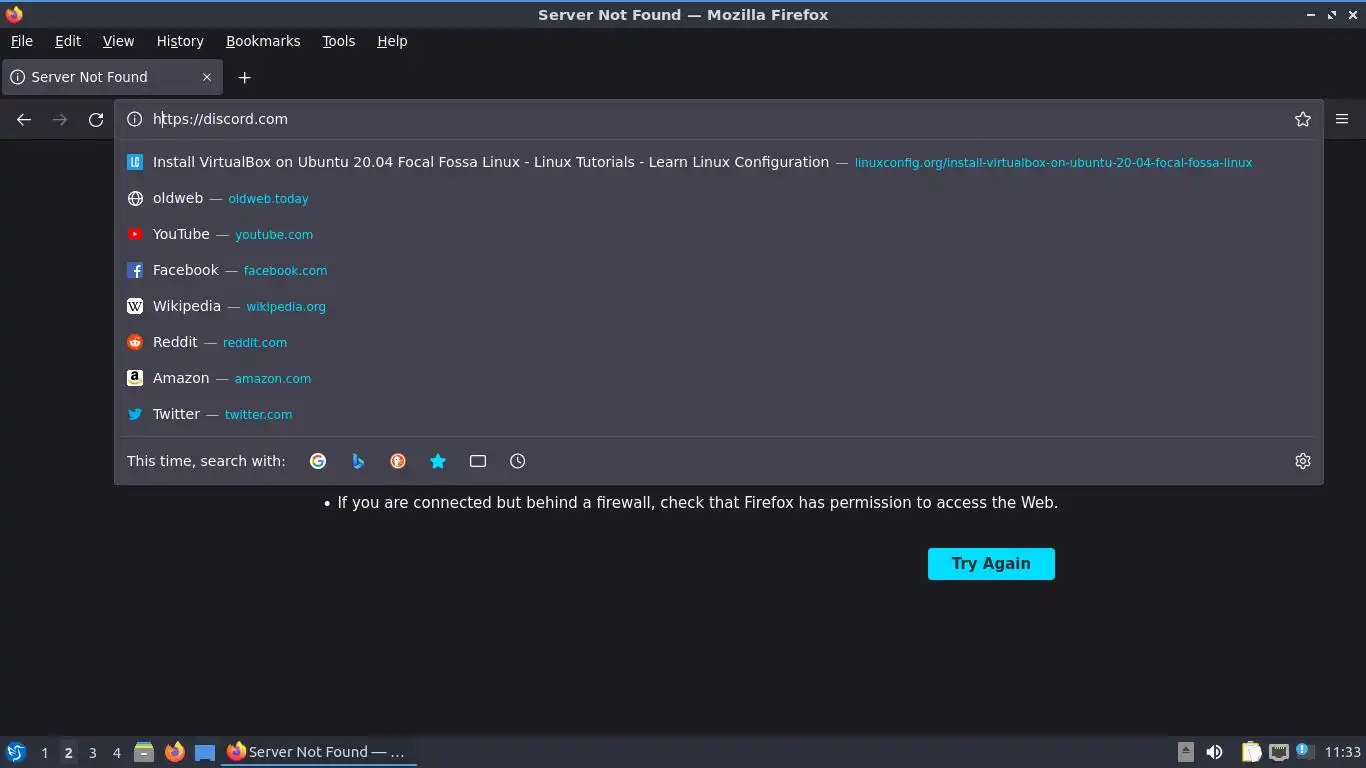Open a new tab with the plus button
Image resolution: width=1366 pixels, height=768 pixels.
click(x=244, y=77)
